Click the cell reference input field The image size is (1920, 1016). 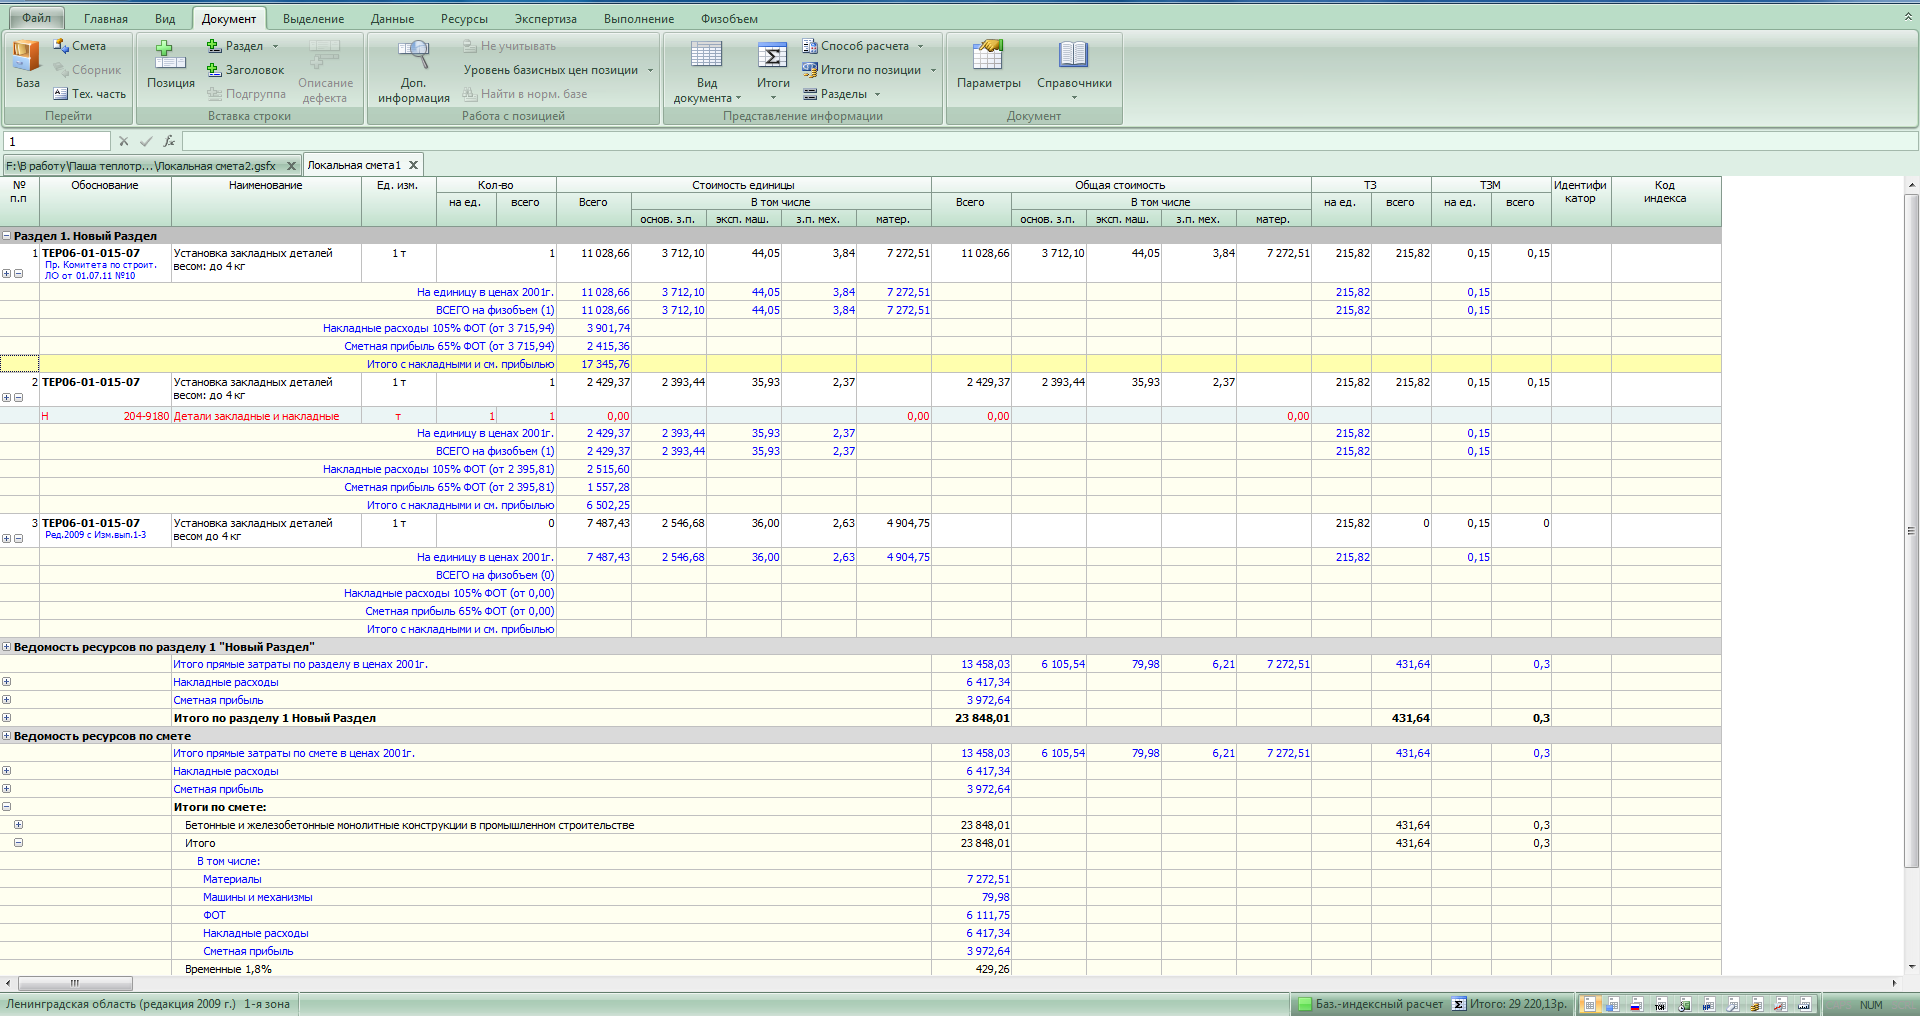pyautogui.click(x=57, y=141)
